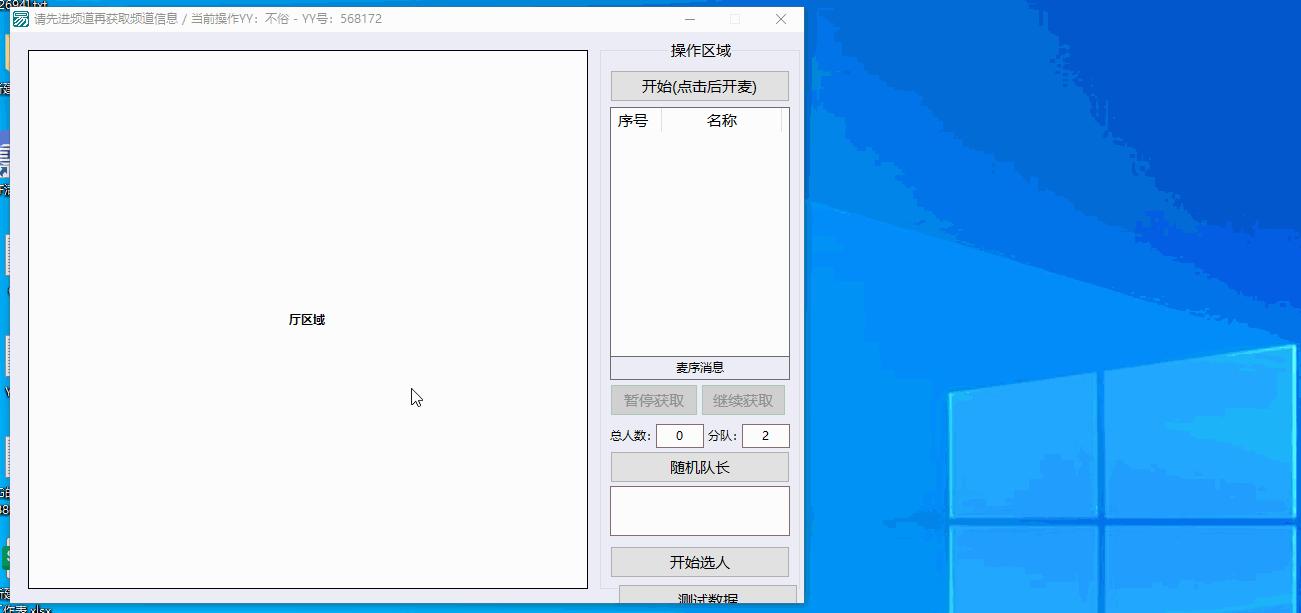Focus the 总人数 input field
This screenshot has width=1301, height=613.
(x=680, y=436)
